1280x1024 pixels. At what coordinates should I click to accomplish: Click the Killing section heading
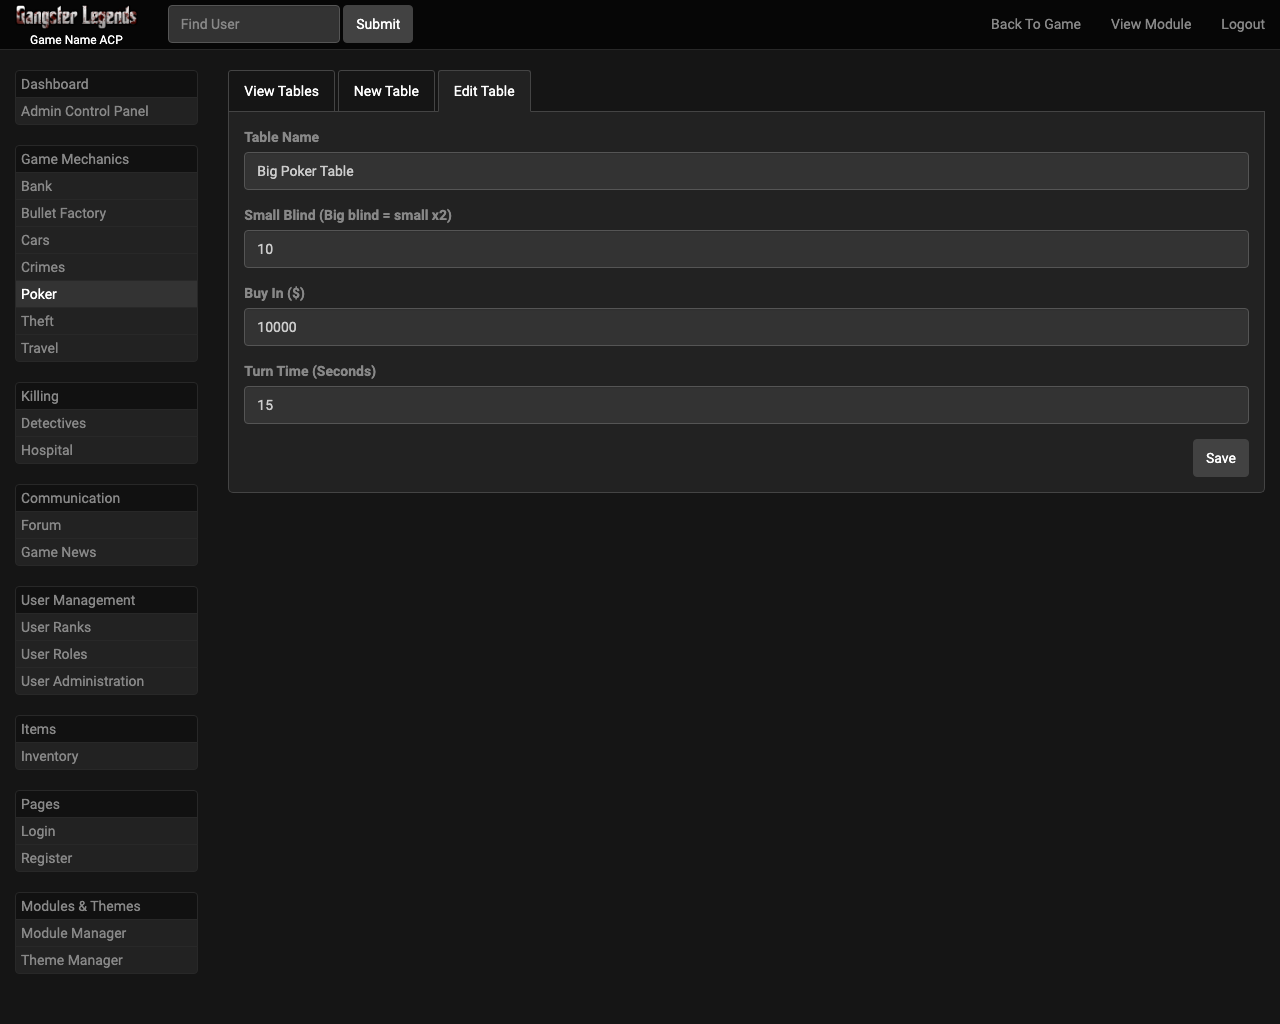(106, 396)
